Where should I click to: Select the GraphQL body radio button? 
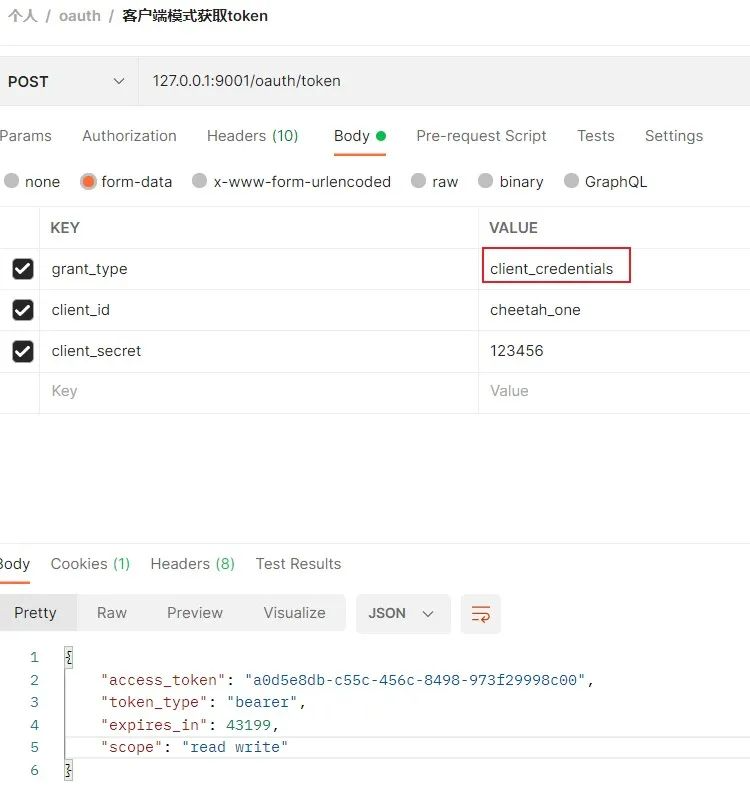[571, 181]
